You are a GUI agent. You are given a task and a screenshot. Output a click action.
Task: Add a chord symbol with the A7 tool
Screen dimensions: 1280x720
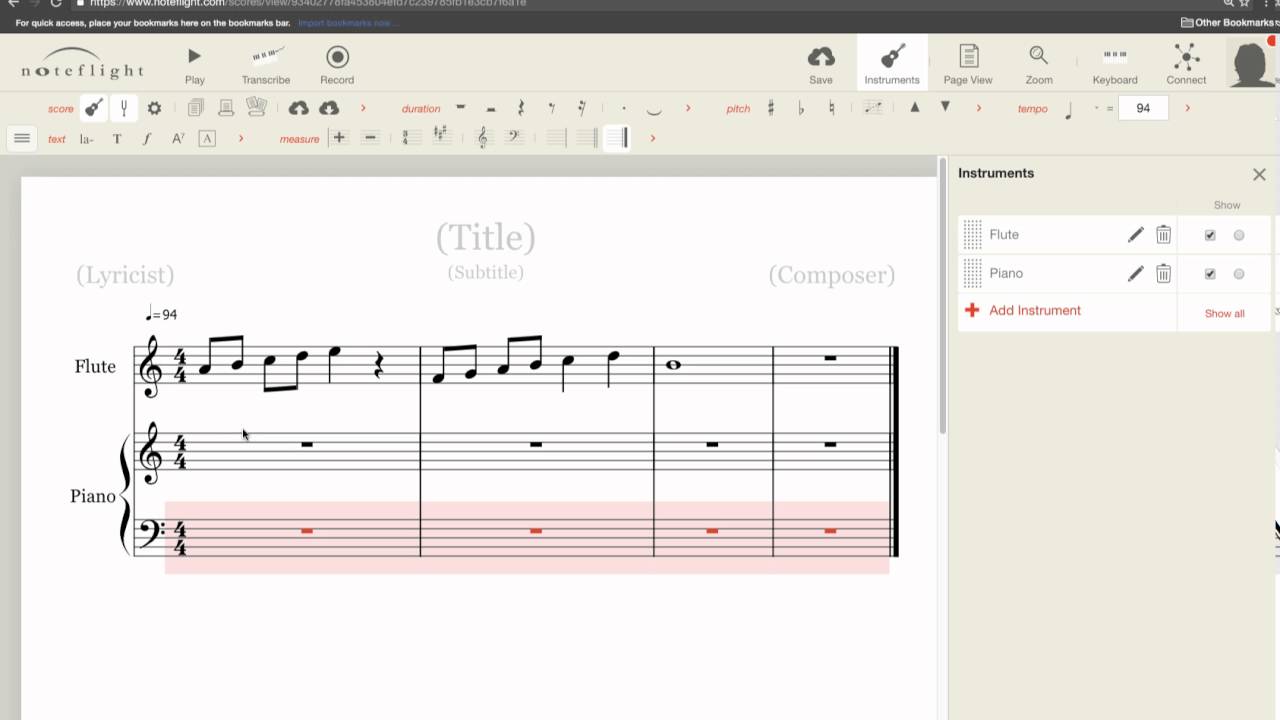[178, 139]
